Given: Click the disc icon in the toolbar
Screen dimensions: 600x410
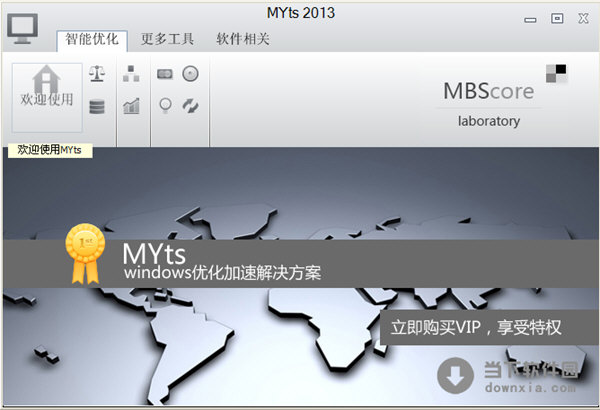Looking at the screenshot, I should pyautogui.click(x=190, y=74).
